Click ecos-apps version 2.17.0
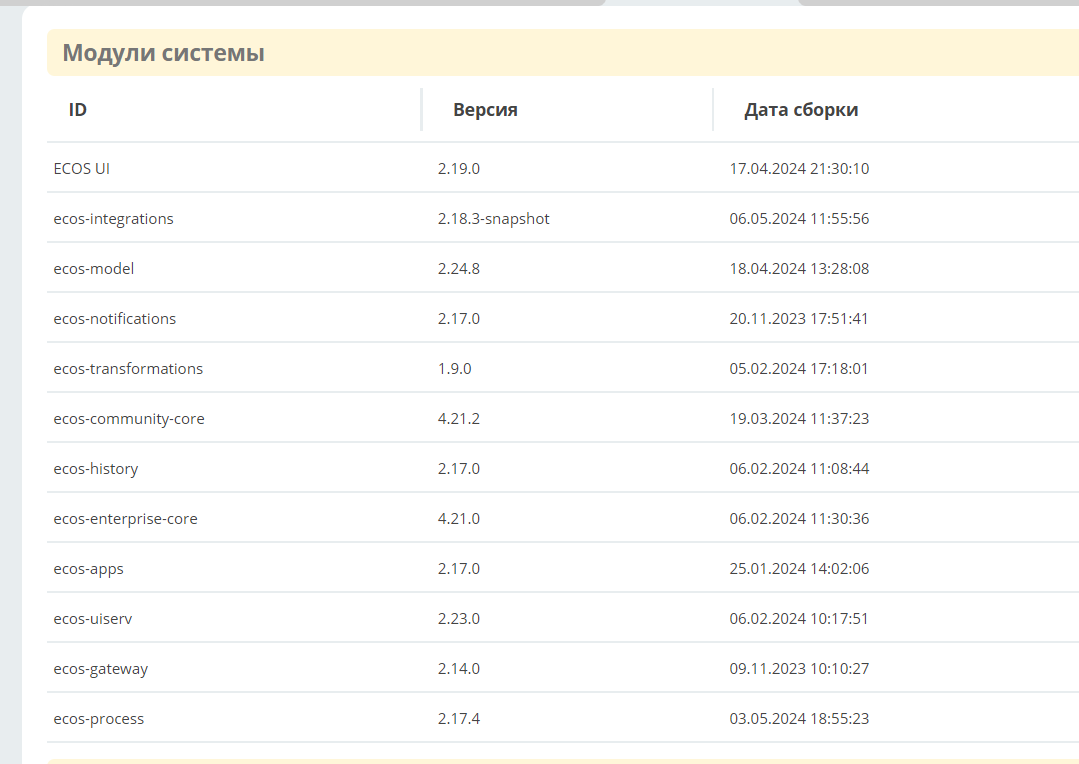Viewport: 1079px width, 764px height. pyautogui.click(x=459, y=569)
